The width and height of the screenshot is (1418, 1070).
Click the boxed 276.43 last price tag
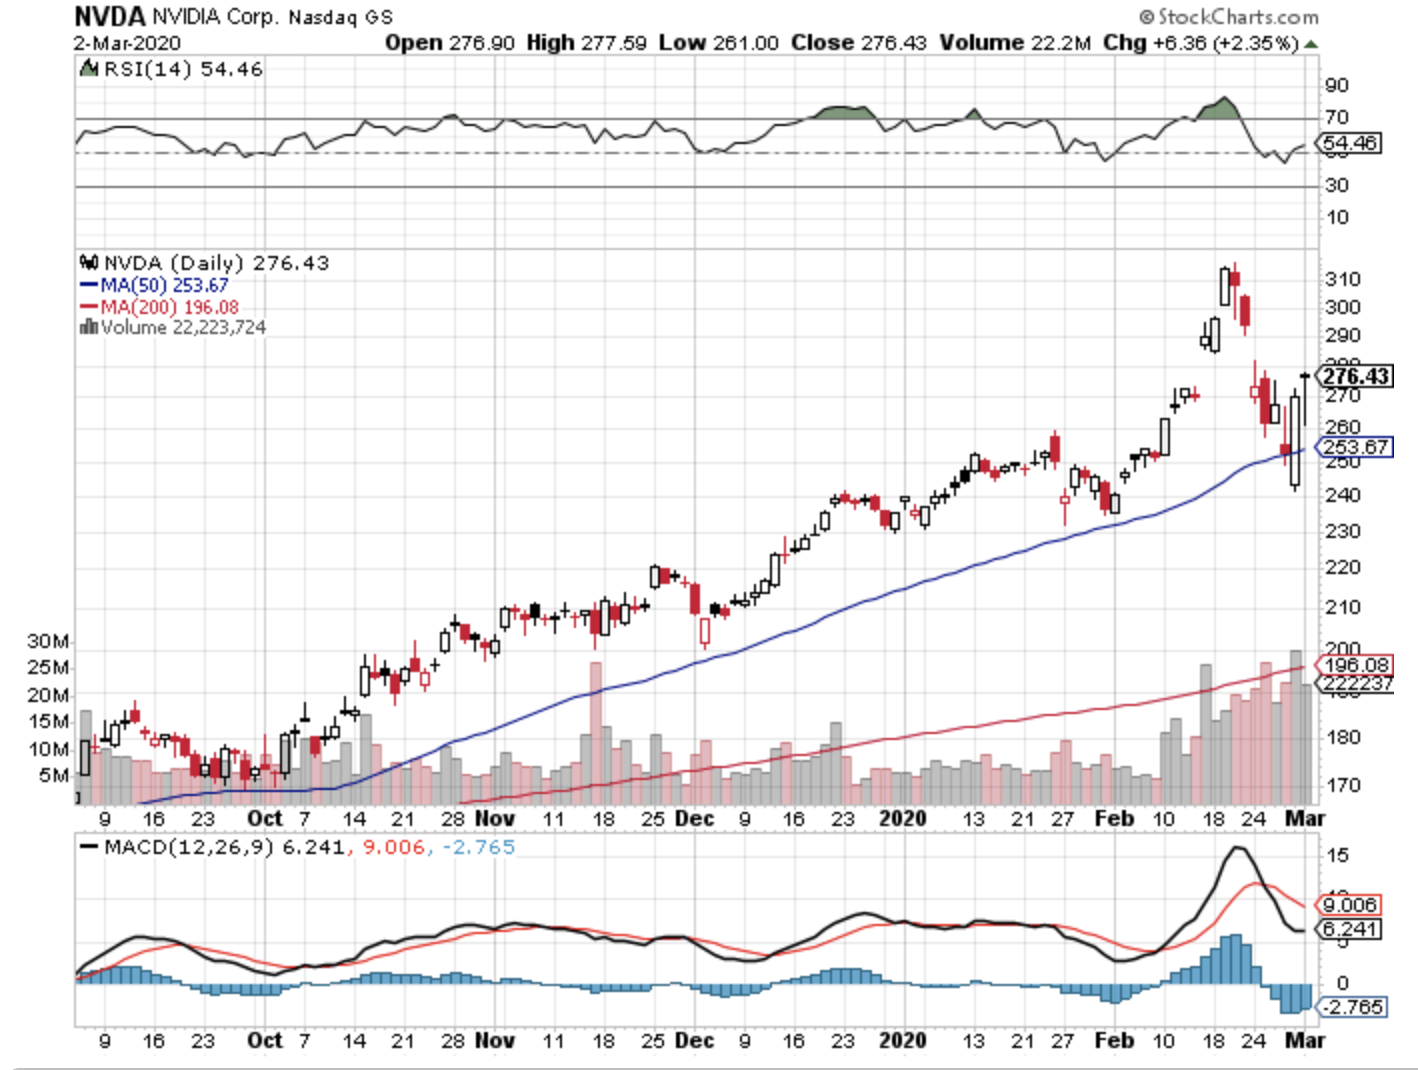click(x=1355, y=376)
